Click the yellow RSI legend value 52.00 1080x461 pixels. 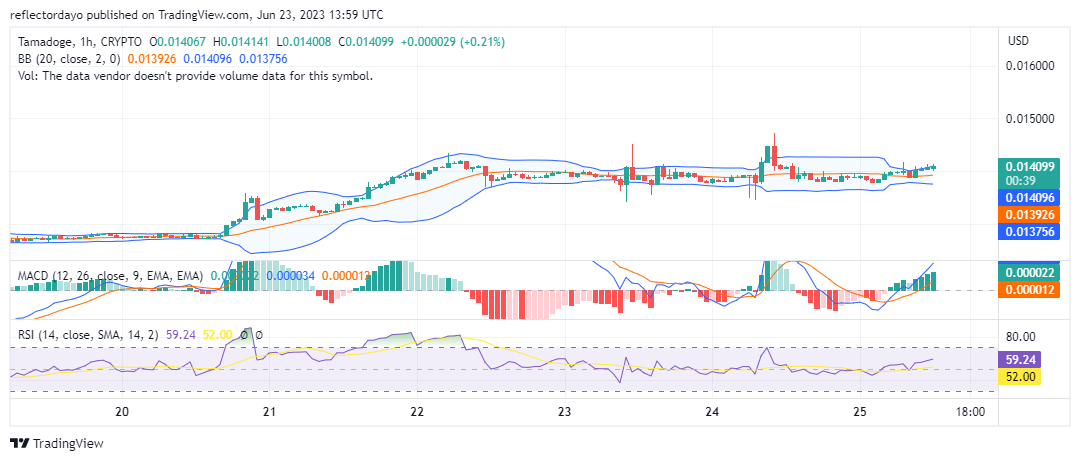click(218, 335)
